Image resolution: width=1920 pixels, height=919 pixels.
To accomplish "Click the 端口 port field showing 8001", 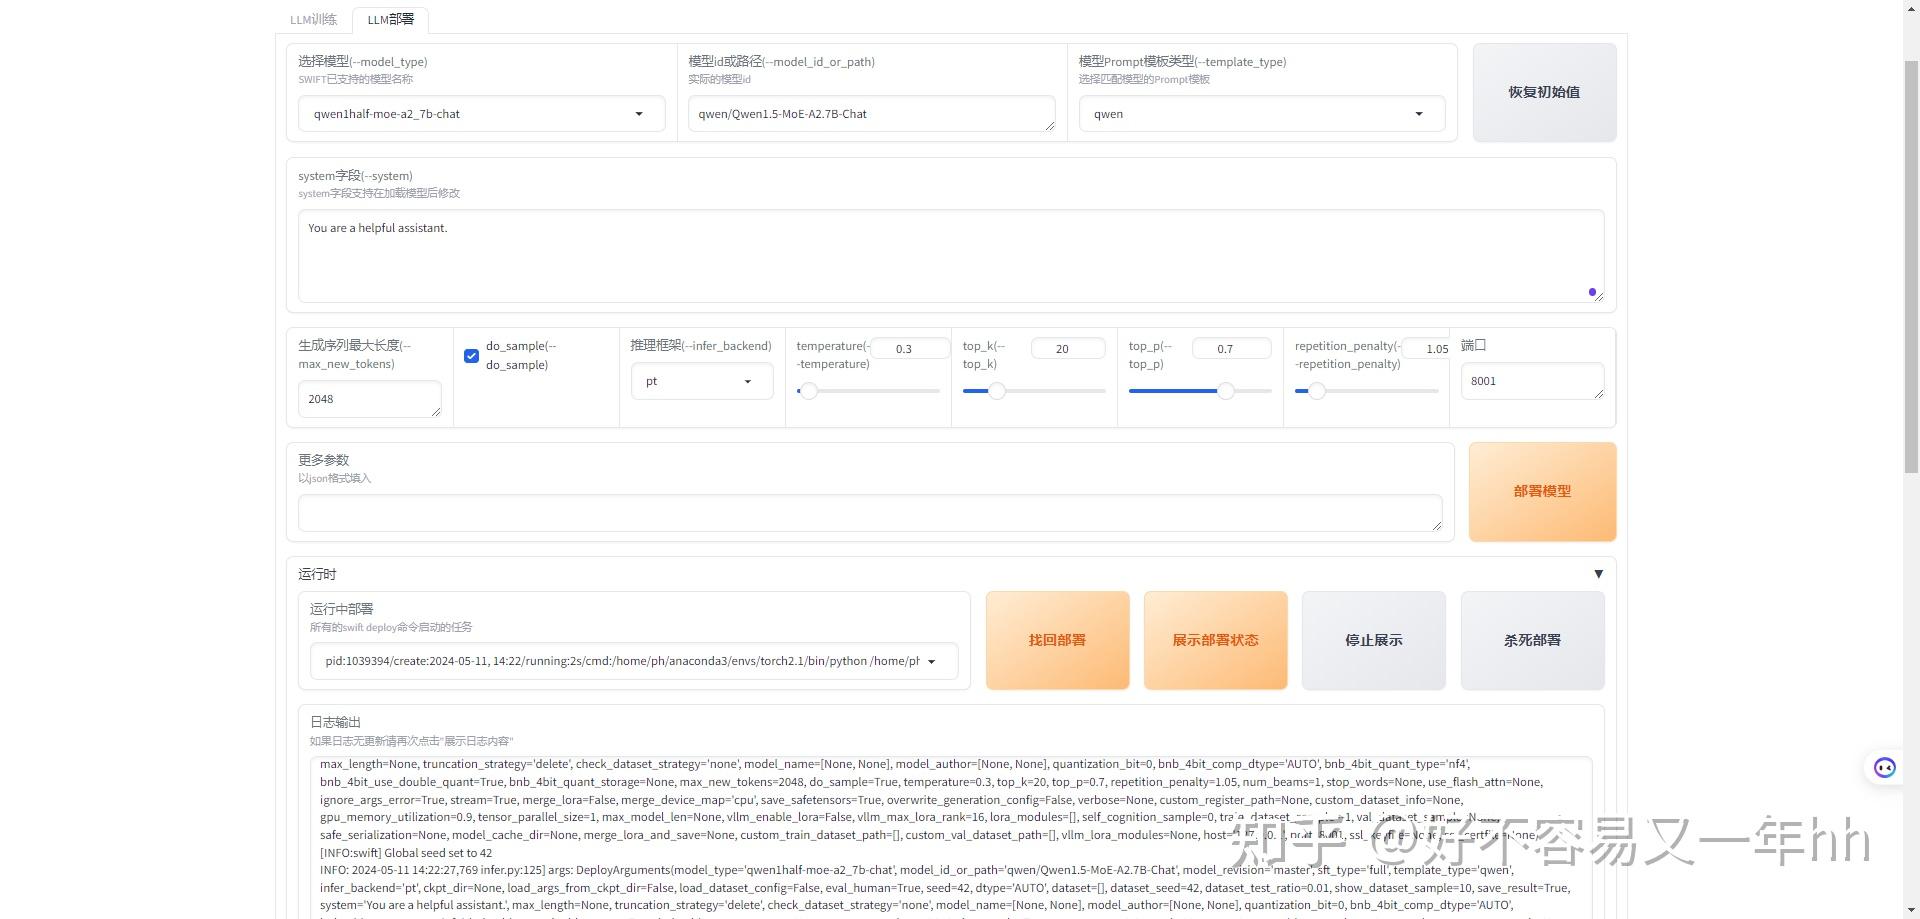I will point(1532,381).
